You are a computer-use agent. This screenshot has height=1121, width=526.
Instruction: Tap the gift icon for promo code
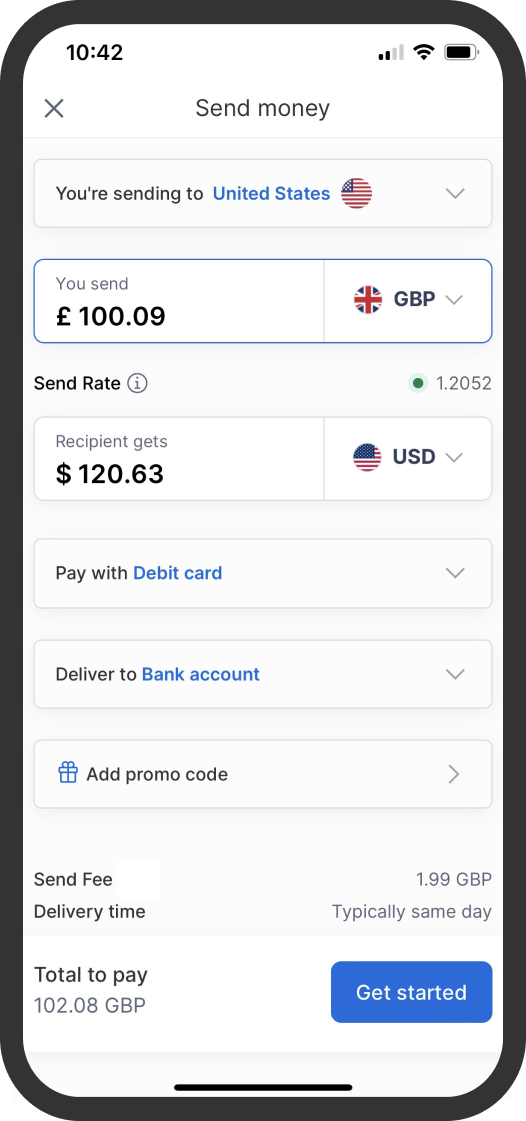68,773
